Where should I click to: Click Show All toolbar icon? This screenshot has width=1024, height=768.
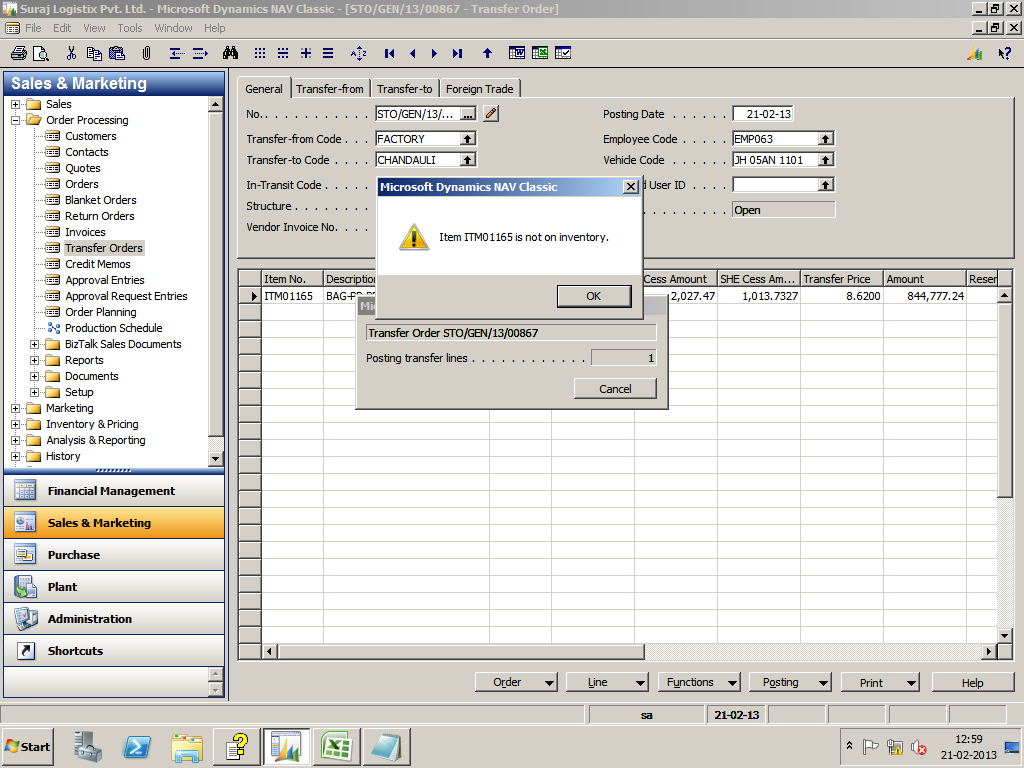pos(328,54)
